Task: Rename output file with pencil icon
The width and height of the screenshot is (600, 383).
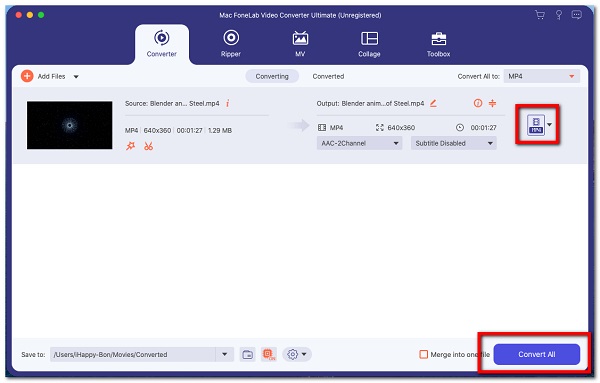Action: (433, 103)
